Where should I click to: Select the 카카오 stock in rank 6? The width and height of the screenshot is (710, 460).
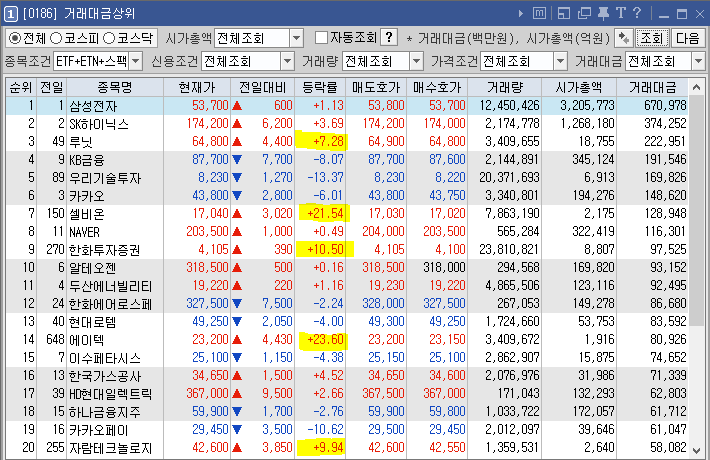point(86,196)
